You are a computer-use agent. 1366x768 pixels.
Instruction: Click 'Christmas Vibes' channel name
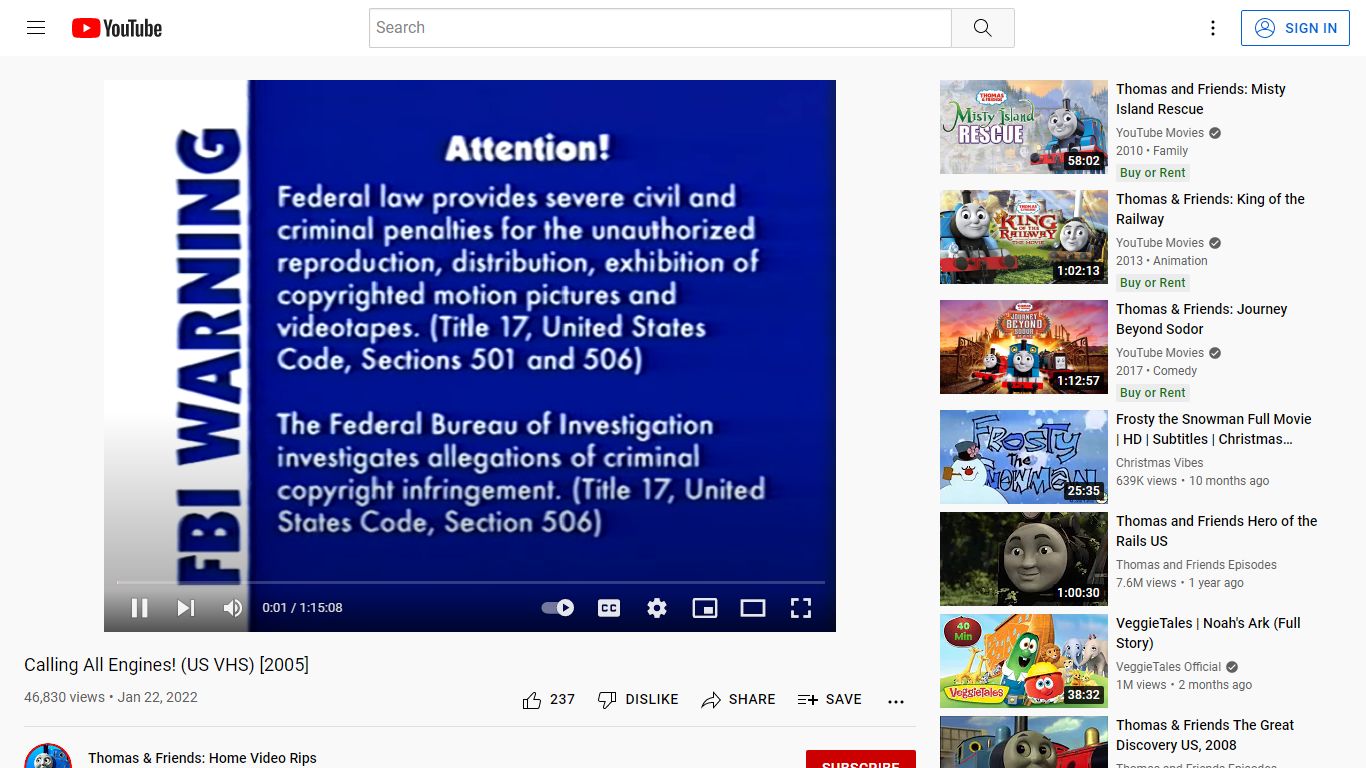(x=1159, y=463)
